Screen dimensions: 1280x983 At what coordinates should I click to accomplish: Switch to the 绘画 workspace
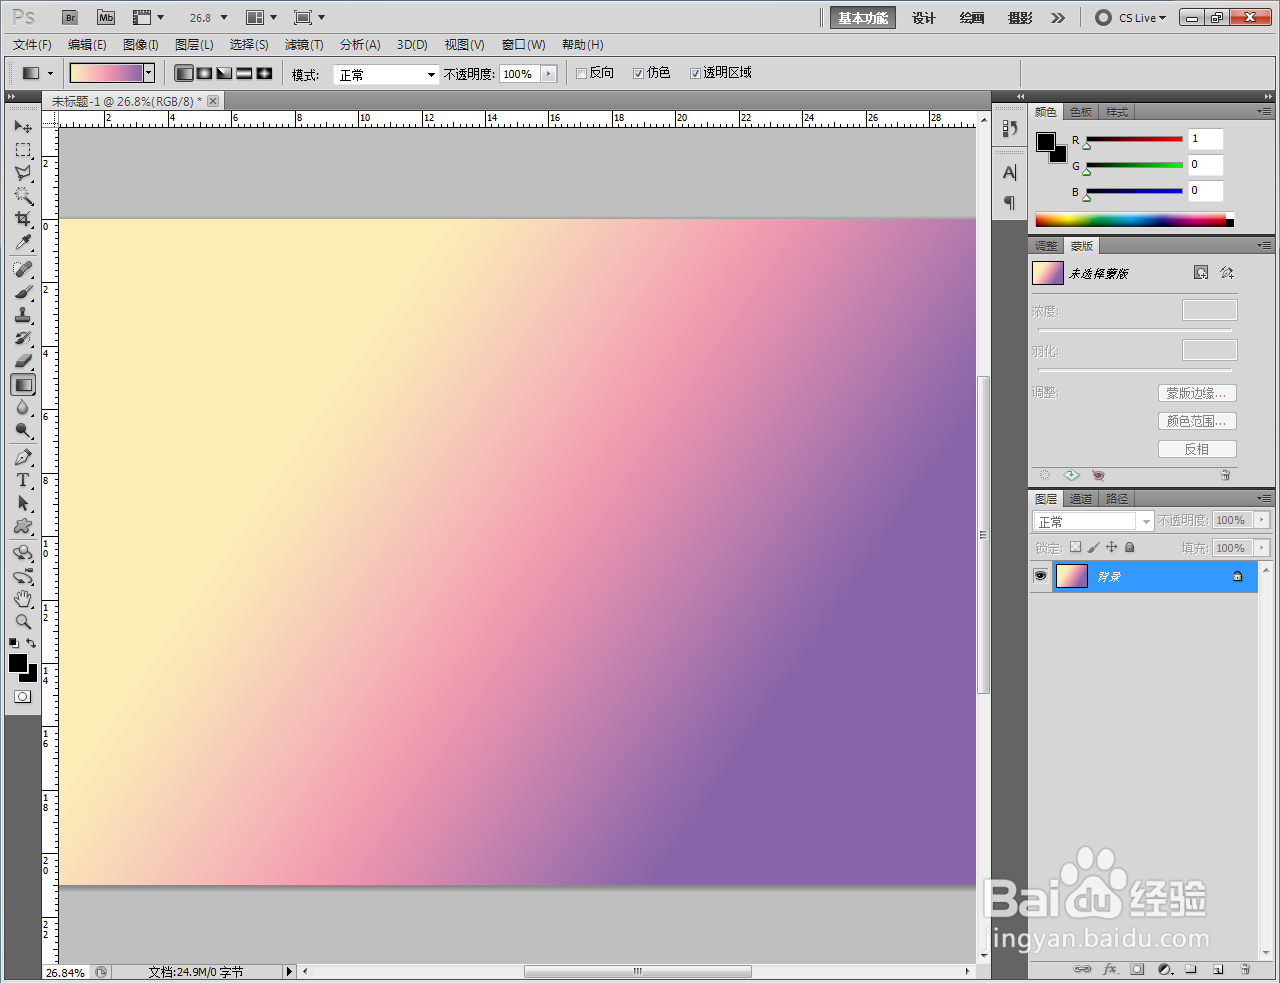pos(972,18)
